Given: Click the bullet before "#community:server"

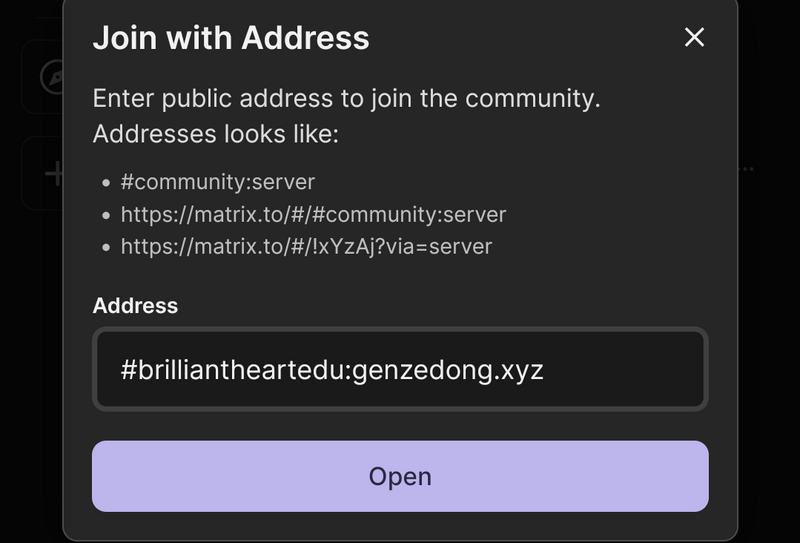Looking at the screenshot, I should (x=107, y=183).
